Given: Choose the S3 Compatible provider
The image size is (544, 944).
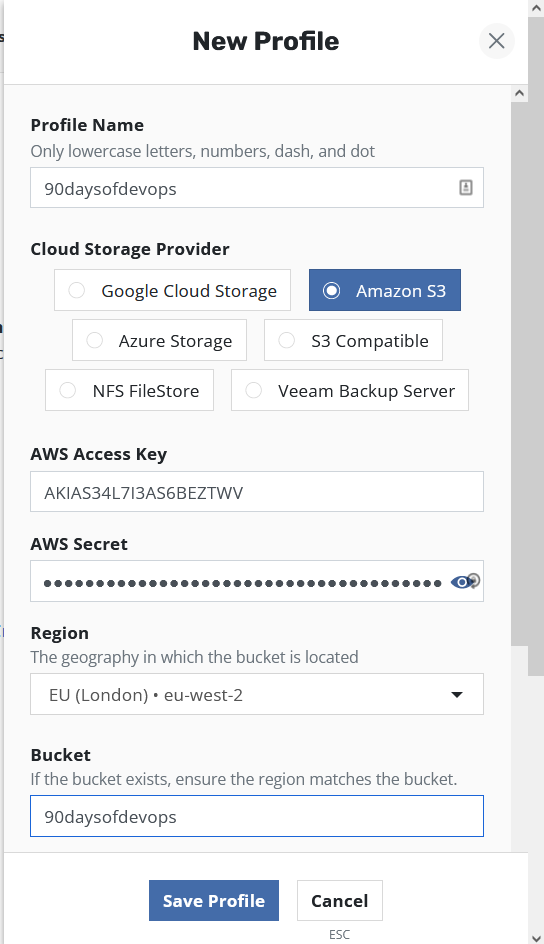Looking at the screenshot, I should (x=353, y=340).
